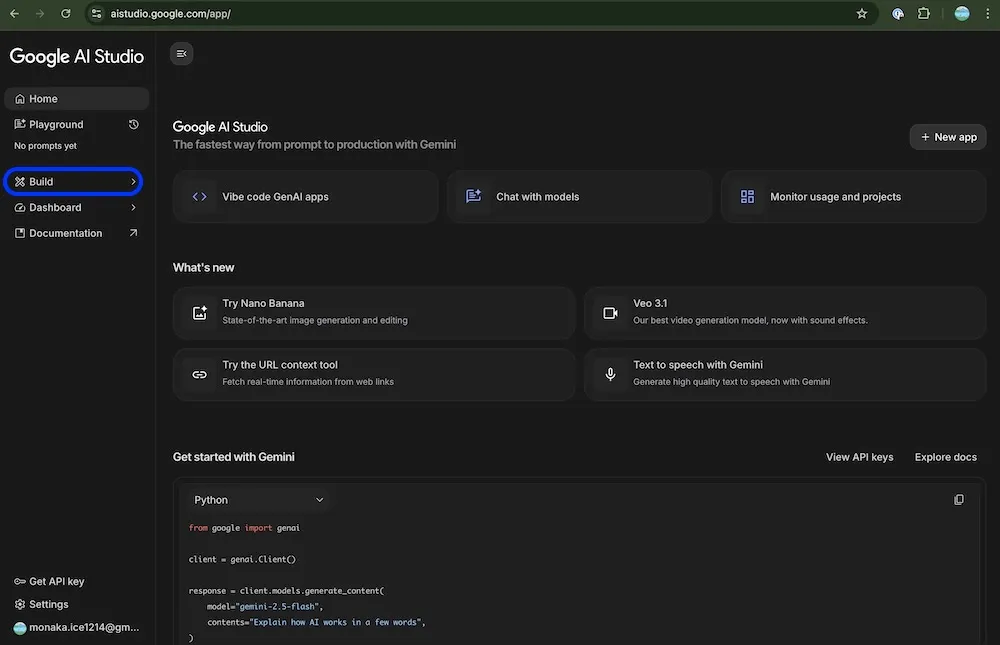
Task: Open the Explore docs link
Action: [945, 457]
